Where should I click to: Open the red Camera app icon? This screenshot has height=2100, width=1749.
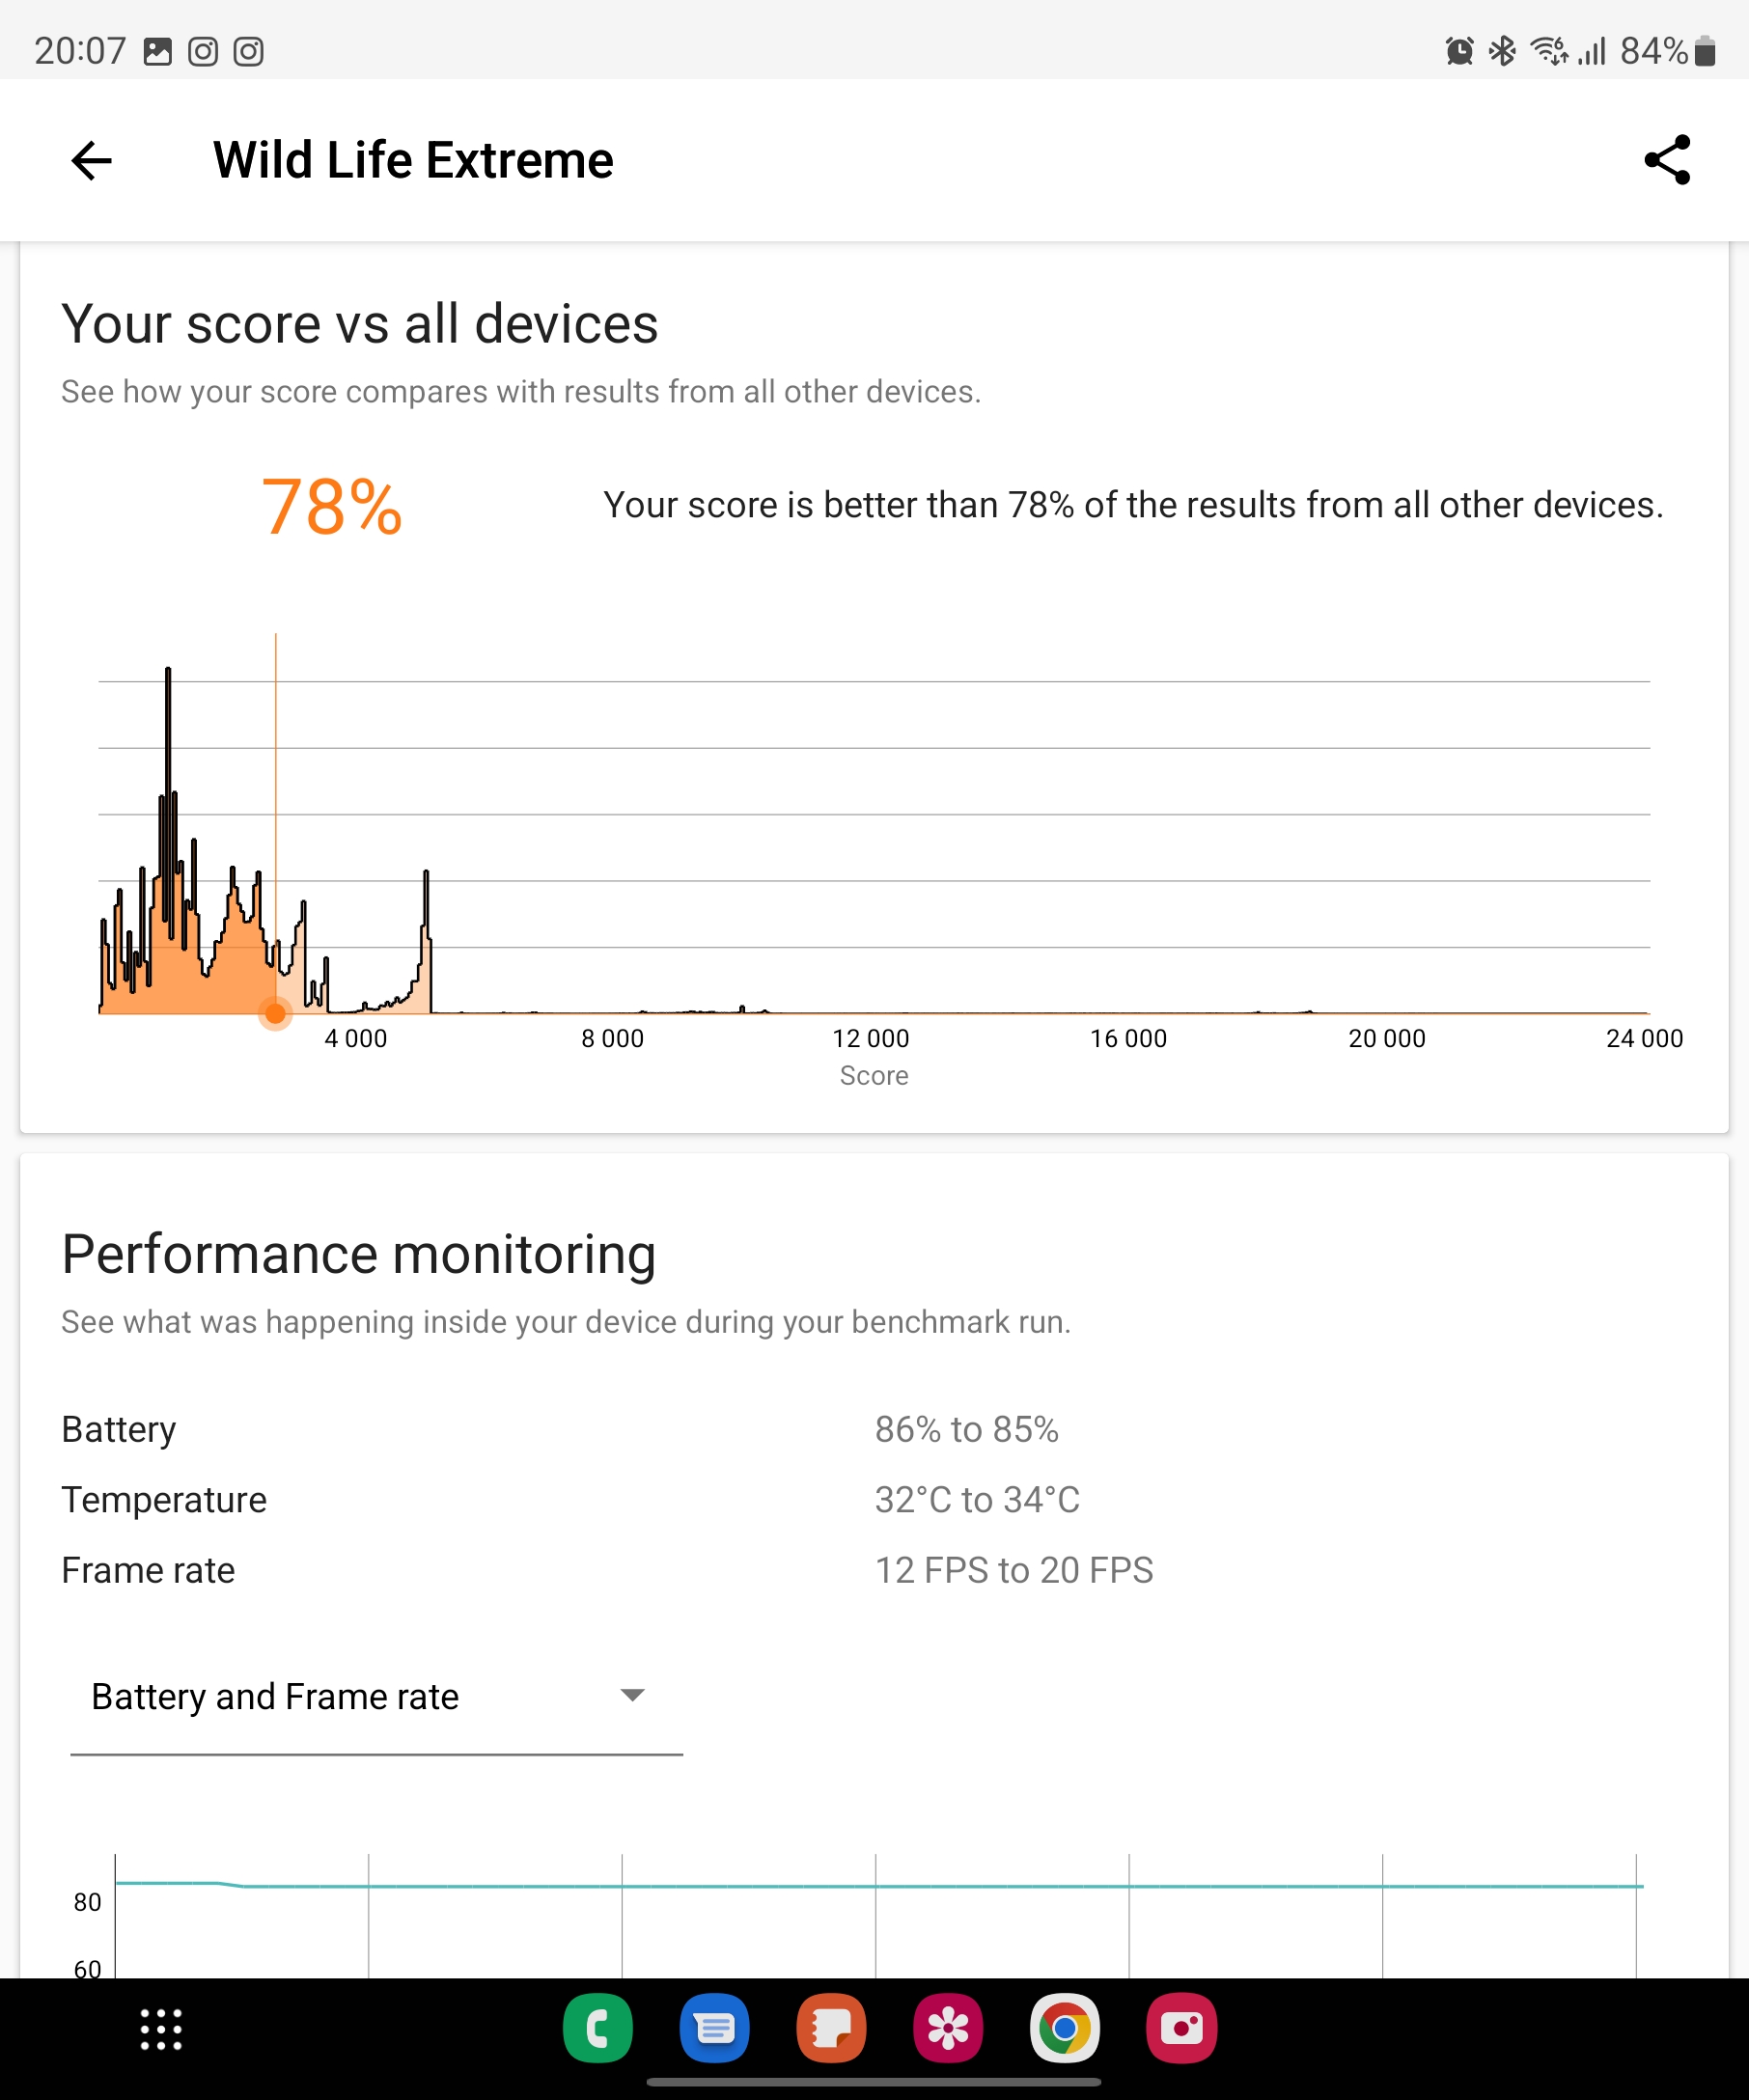coord(1181,2028)
